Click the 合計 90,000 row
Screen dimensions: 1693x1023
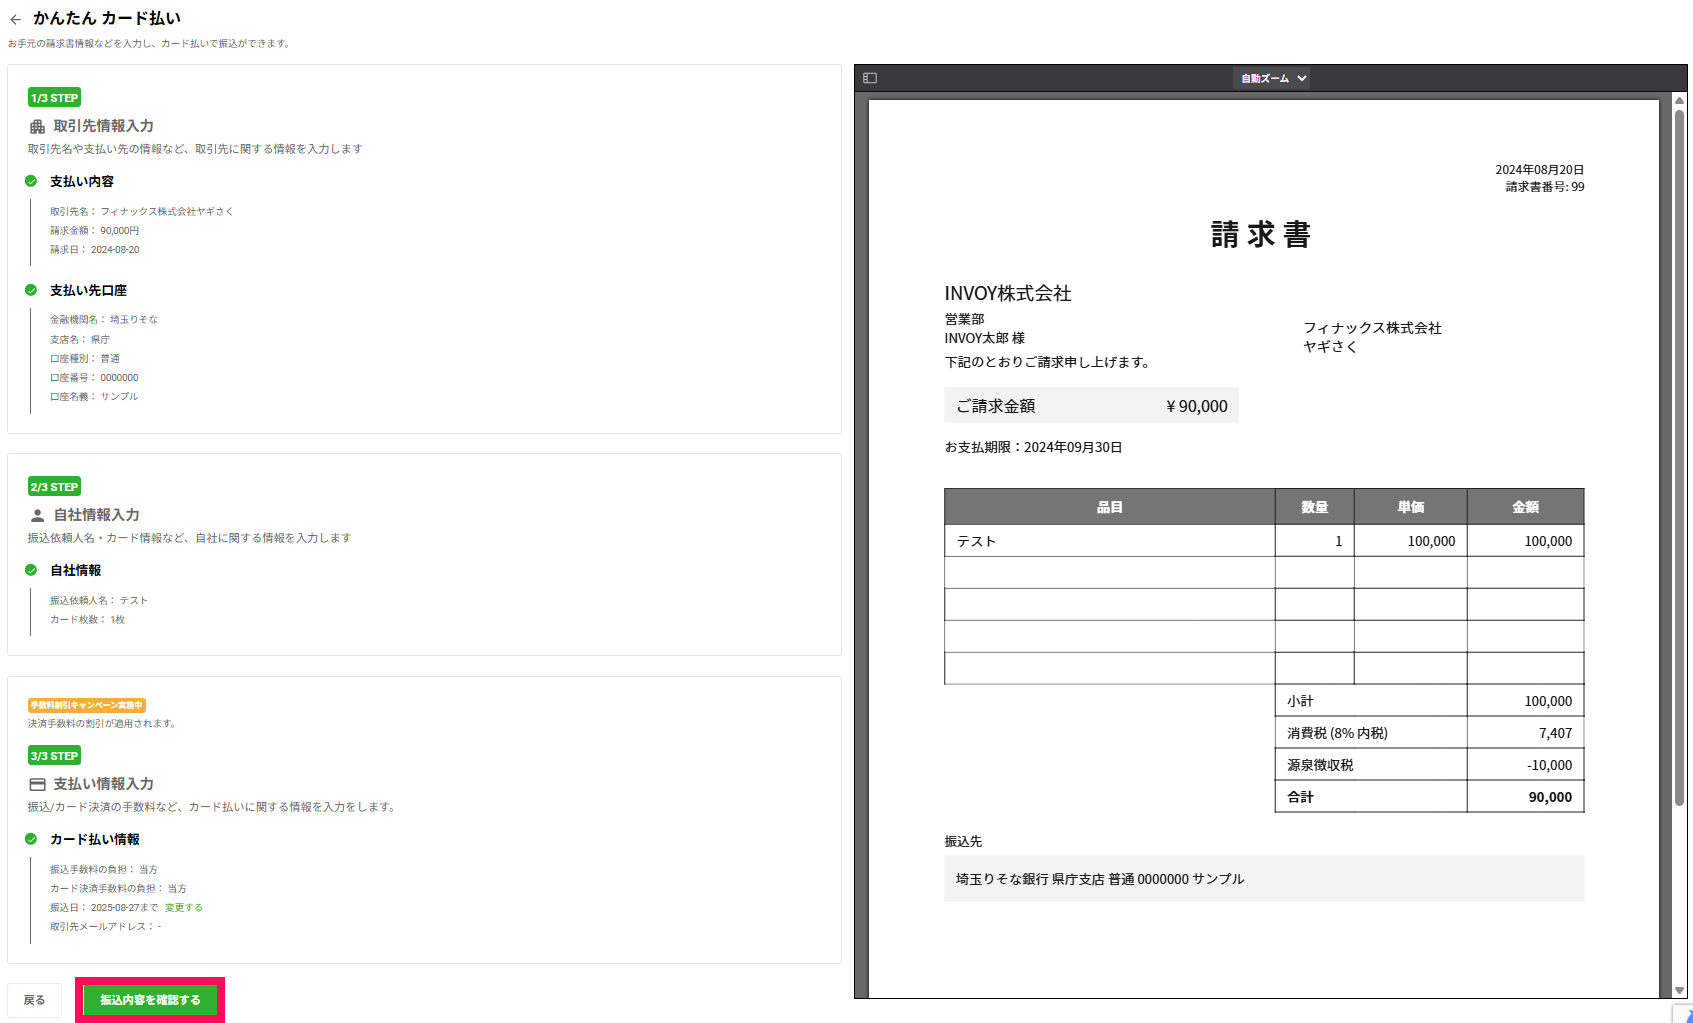click(x=1429, y=797)
